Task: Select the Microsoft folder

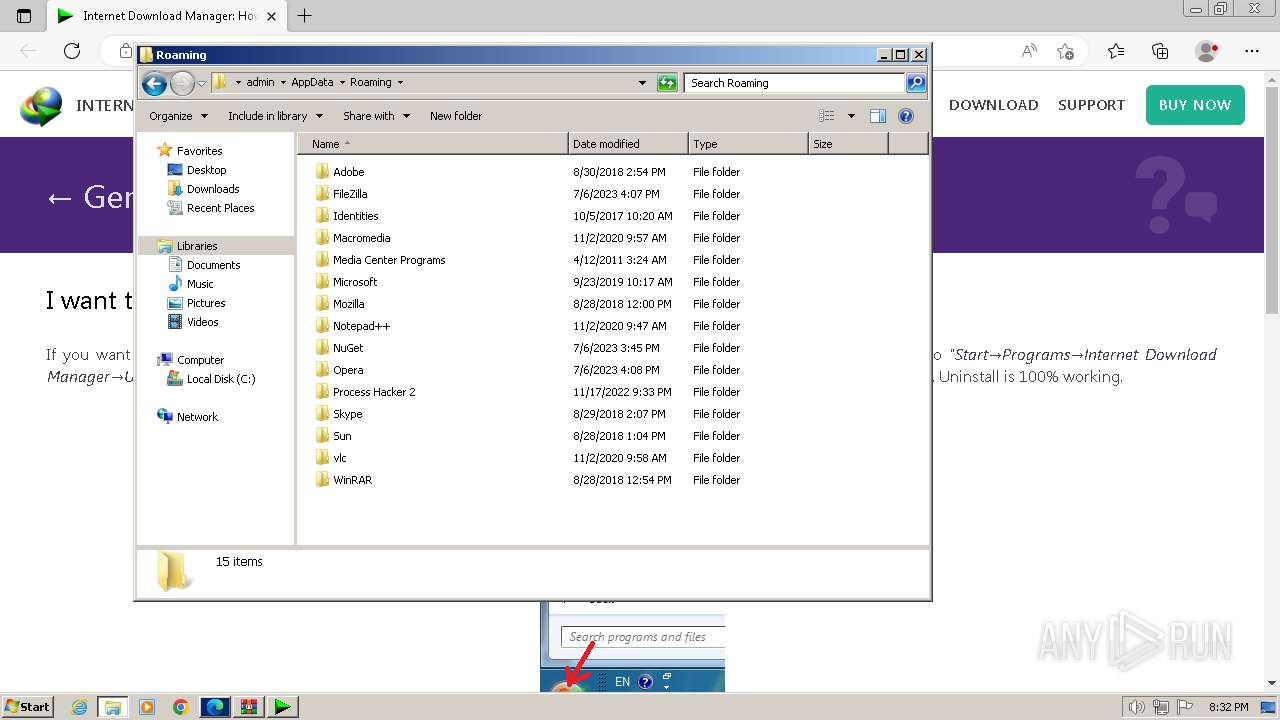Action: pyautogui.click(x=355, y=282)
